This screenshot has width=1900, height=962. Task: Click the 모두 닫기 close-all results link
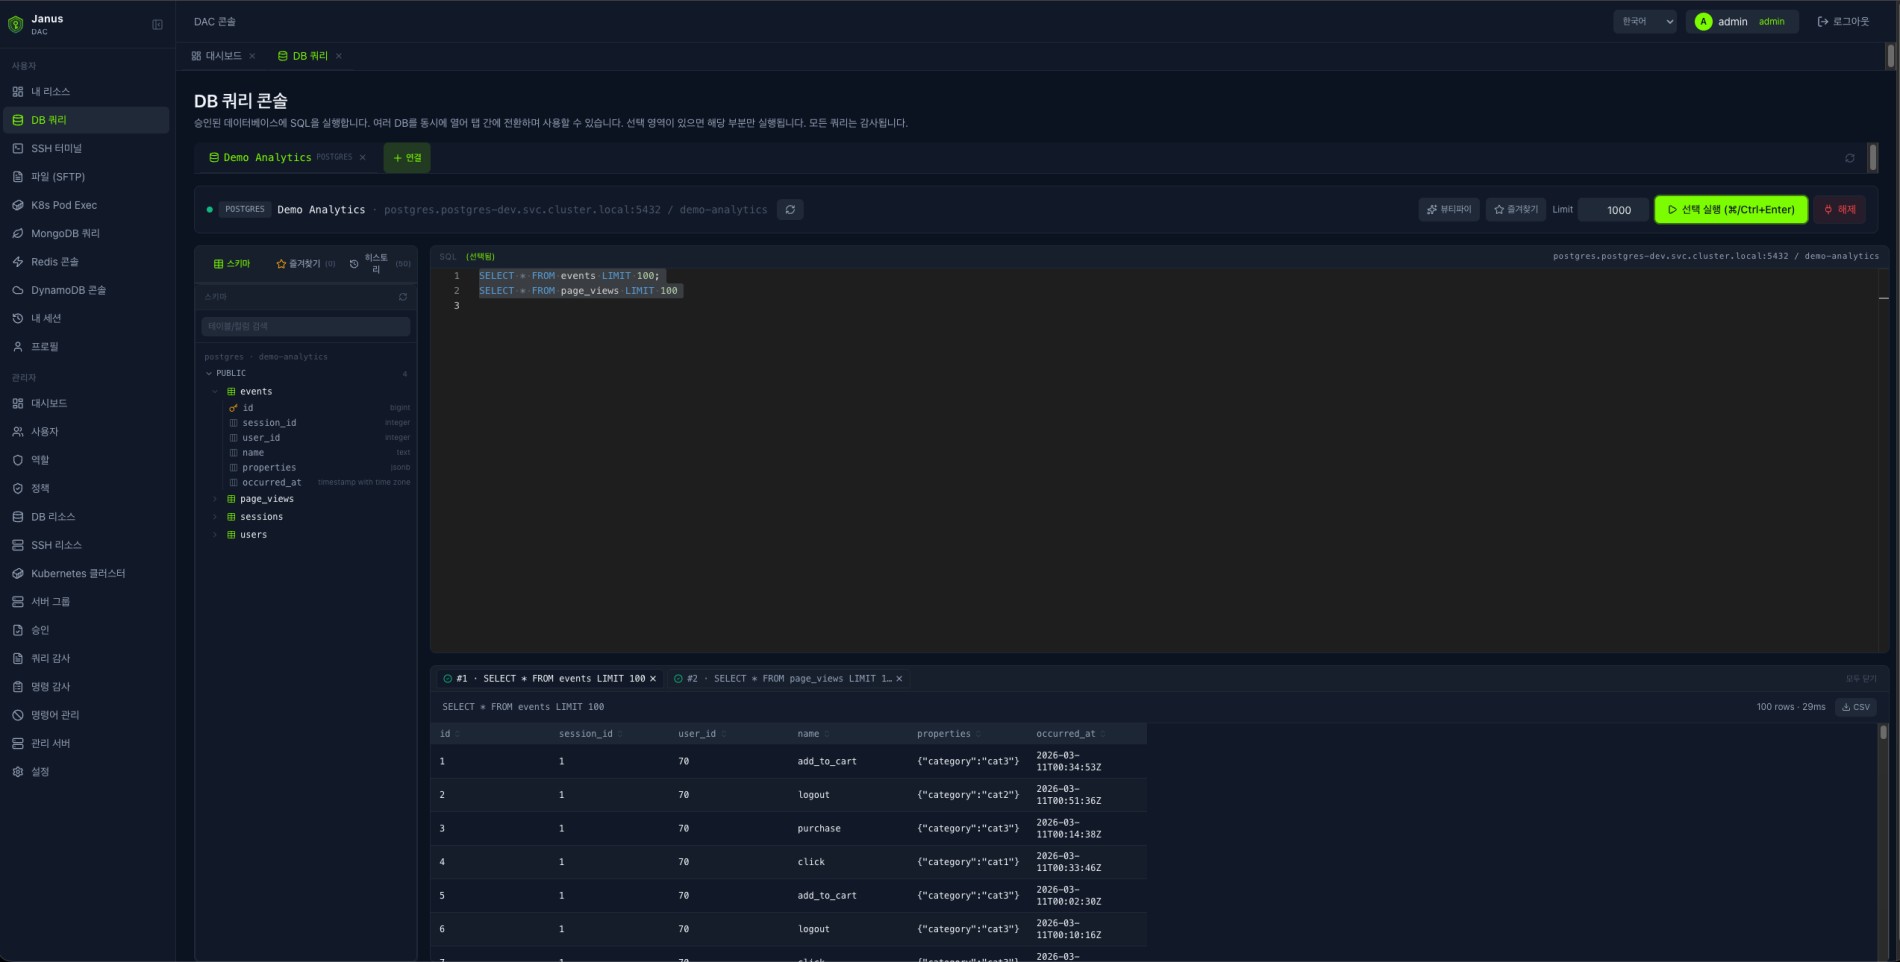(1861, 679)
